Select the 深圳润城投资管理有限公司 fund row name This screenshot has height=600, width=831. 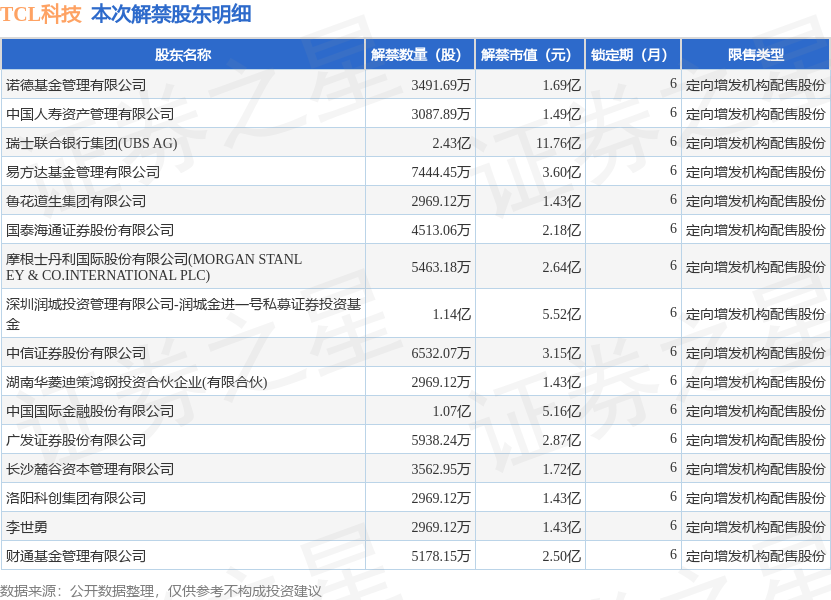[183, 314]
